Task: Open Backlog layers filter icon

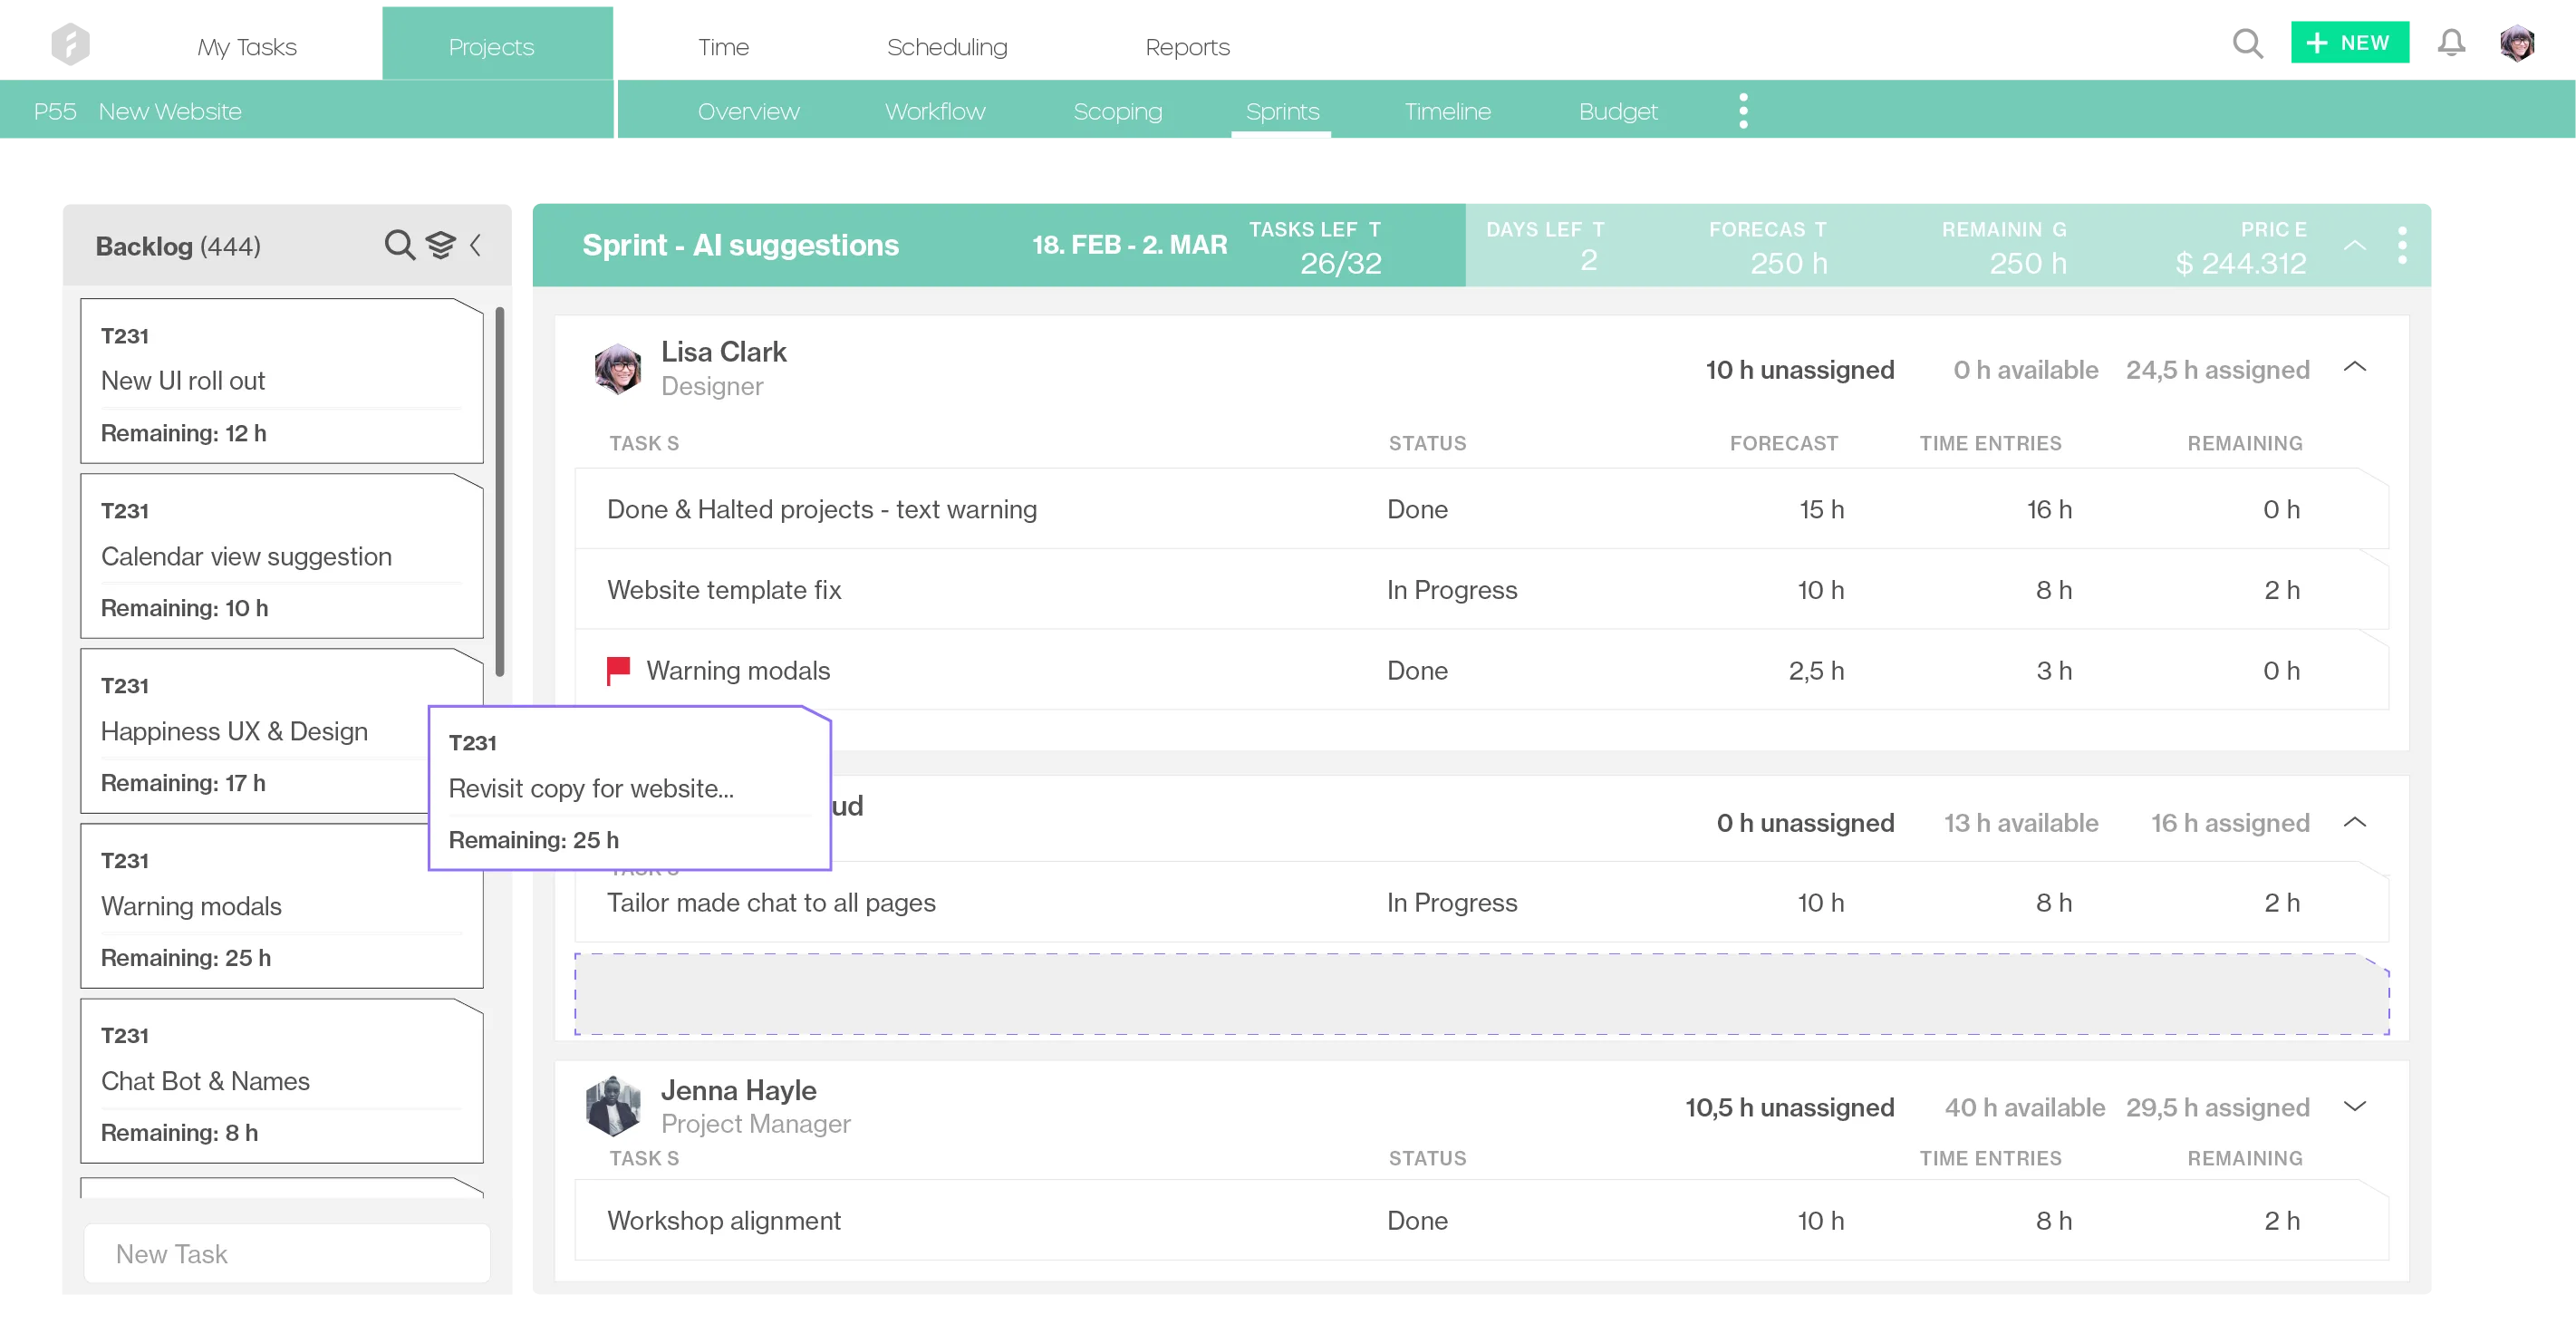Action: (440, 245)
